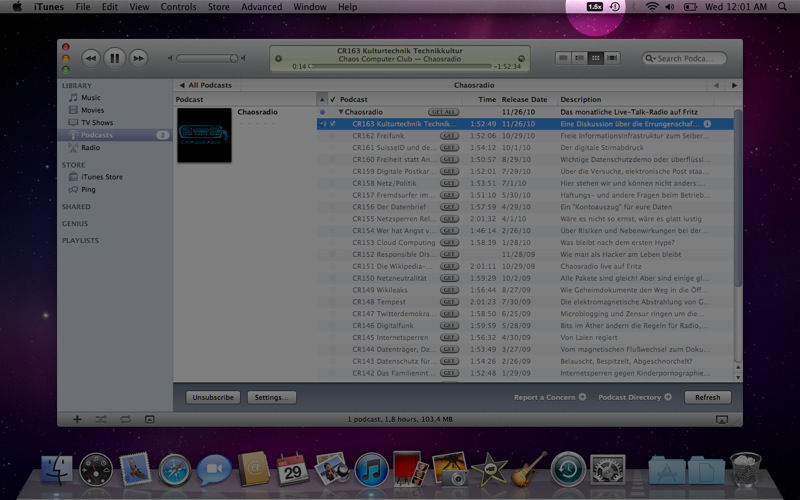Skip to previous track with rewind button
The image size is (800, 500).
tap(91, 58)
